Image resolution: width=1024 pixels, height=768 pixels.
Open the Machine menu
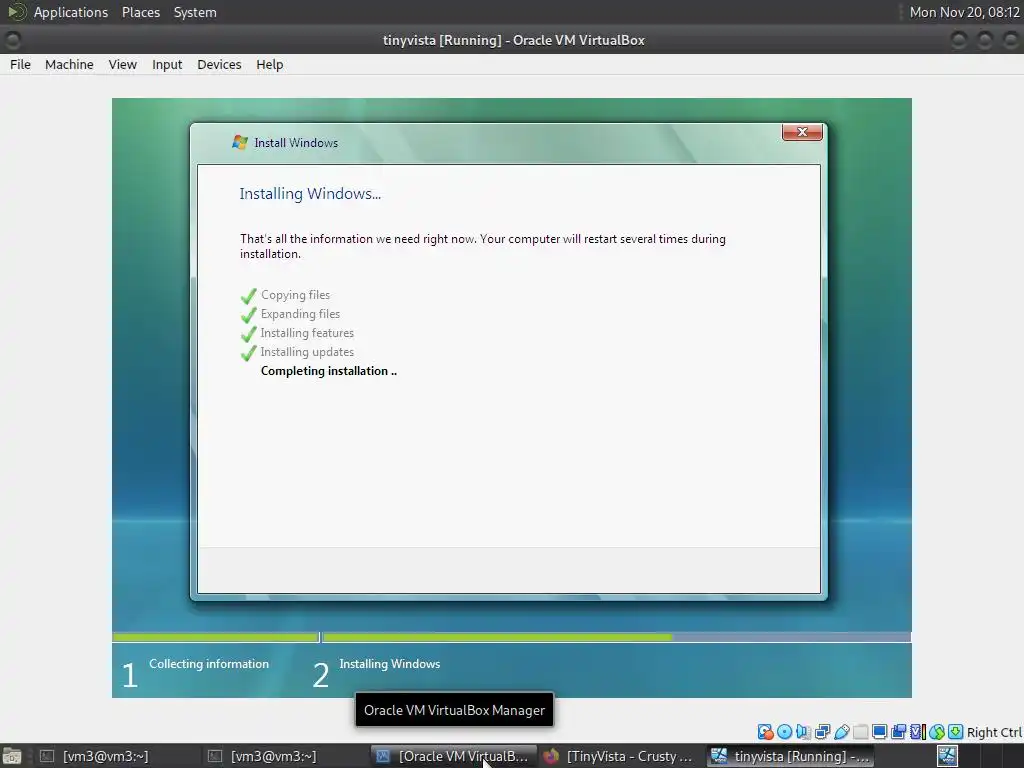69,65
